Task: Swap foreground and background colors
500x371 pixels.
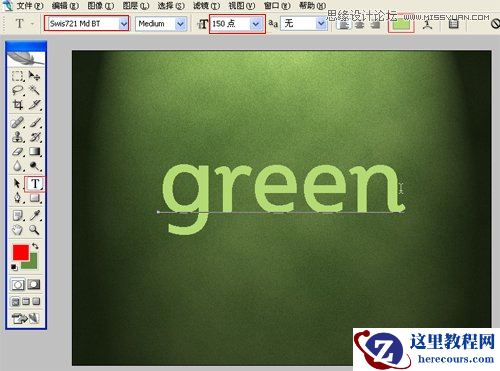Action: (x=35, y=246)
